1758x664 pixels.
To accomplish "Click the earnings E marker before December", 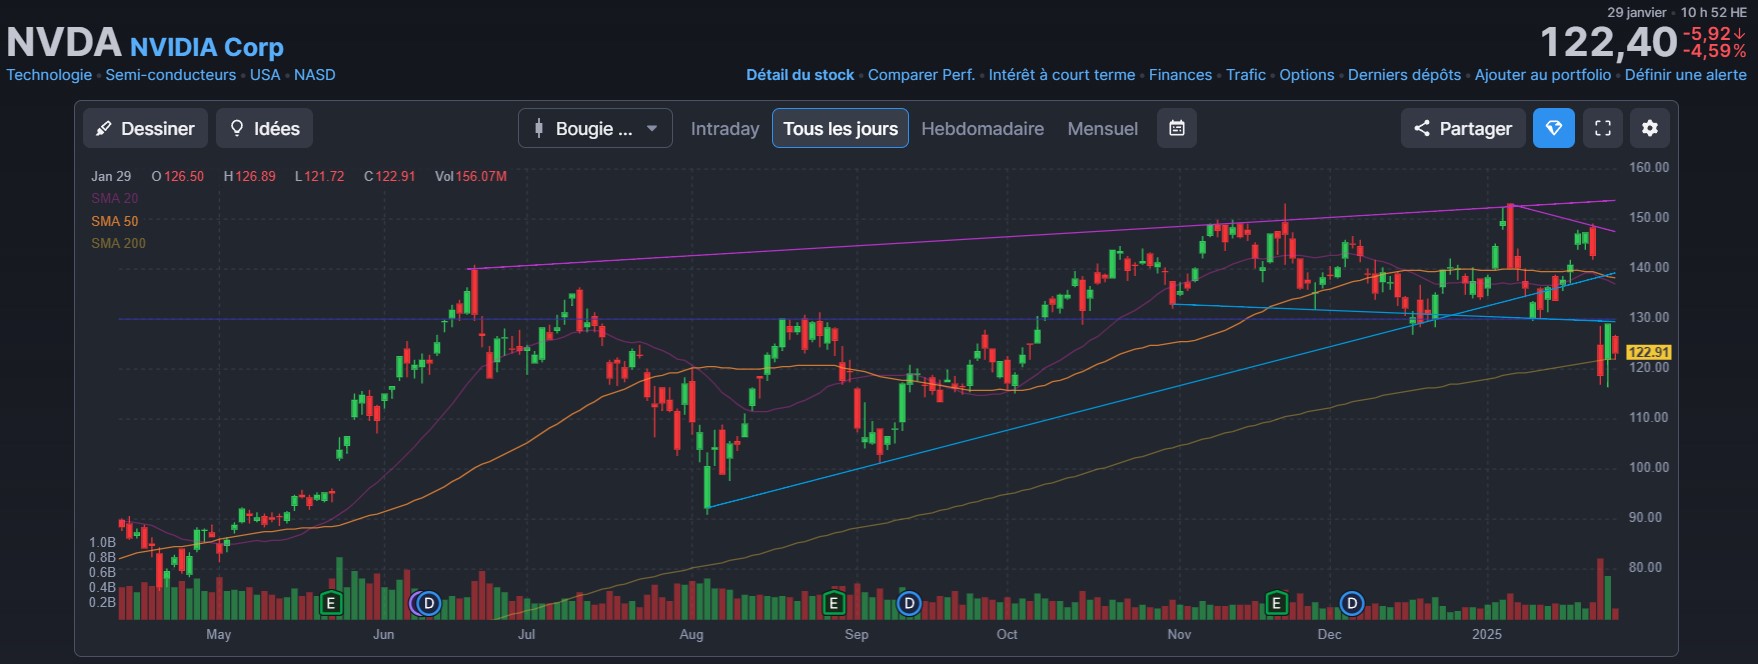I will [1276, 604].
